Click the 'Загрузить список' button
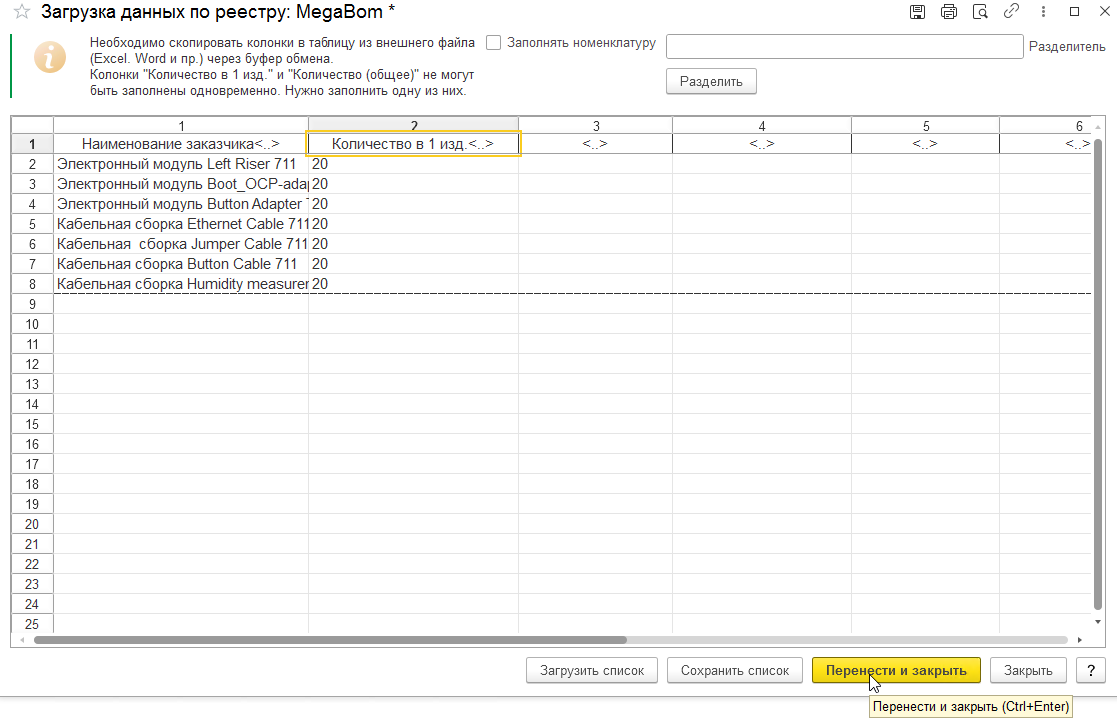Viewport: 1117px width, 722px height. point(592,670)
